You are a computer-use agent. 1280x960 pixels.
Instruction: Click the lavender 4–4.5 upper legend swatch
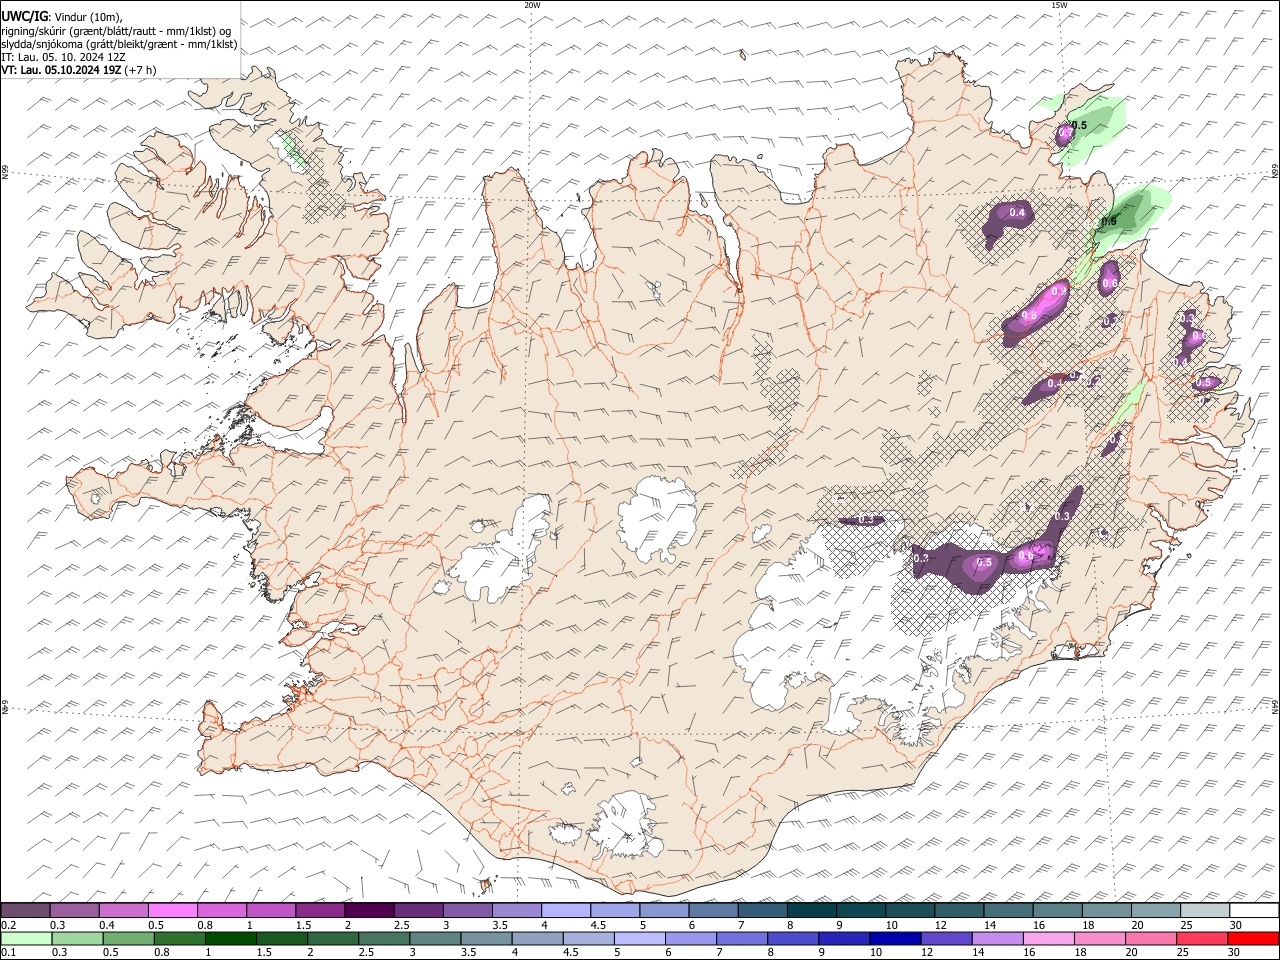(565, 911)
